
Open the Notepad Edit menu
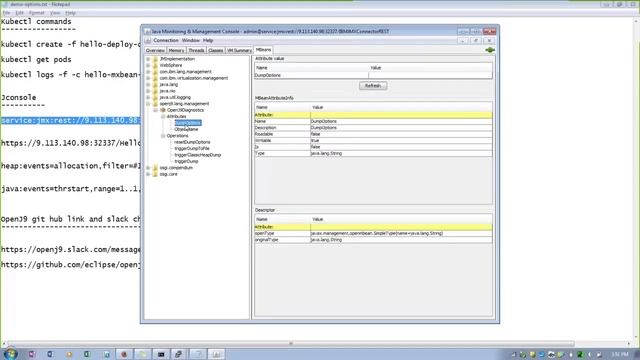coord(20,13)
